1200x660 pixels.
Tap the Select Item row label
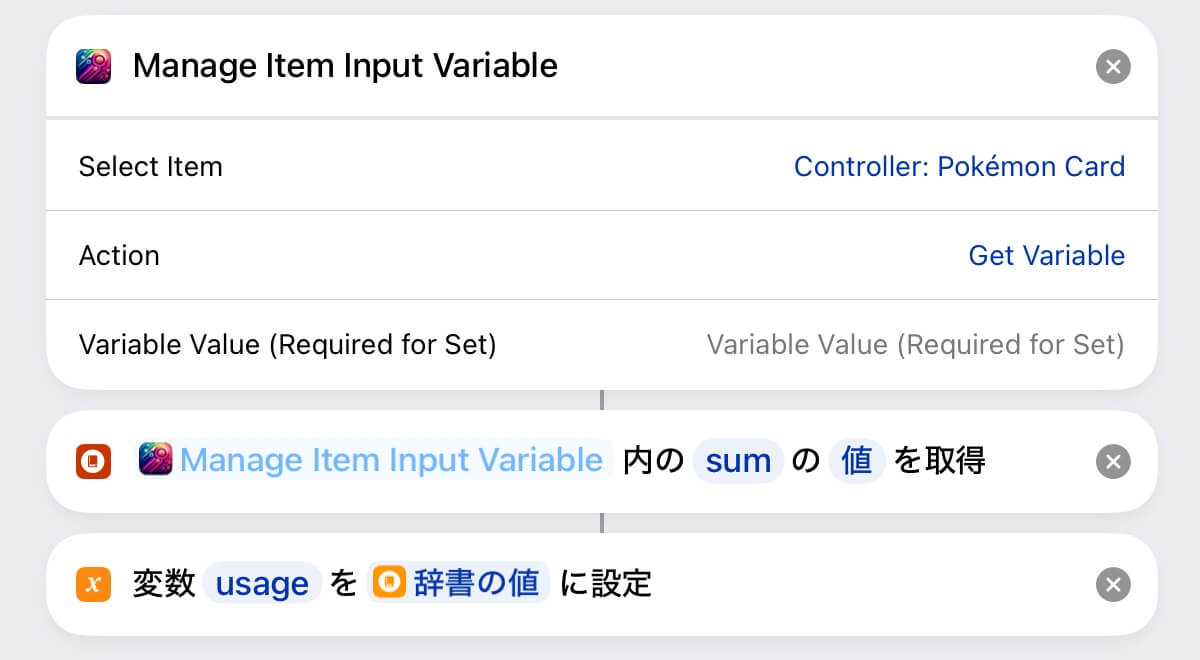click(x=150, y=166)
